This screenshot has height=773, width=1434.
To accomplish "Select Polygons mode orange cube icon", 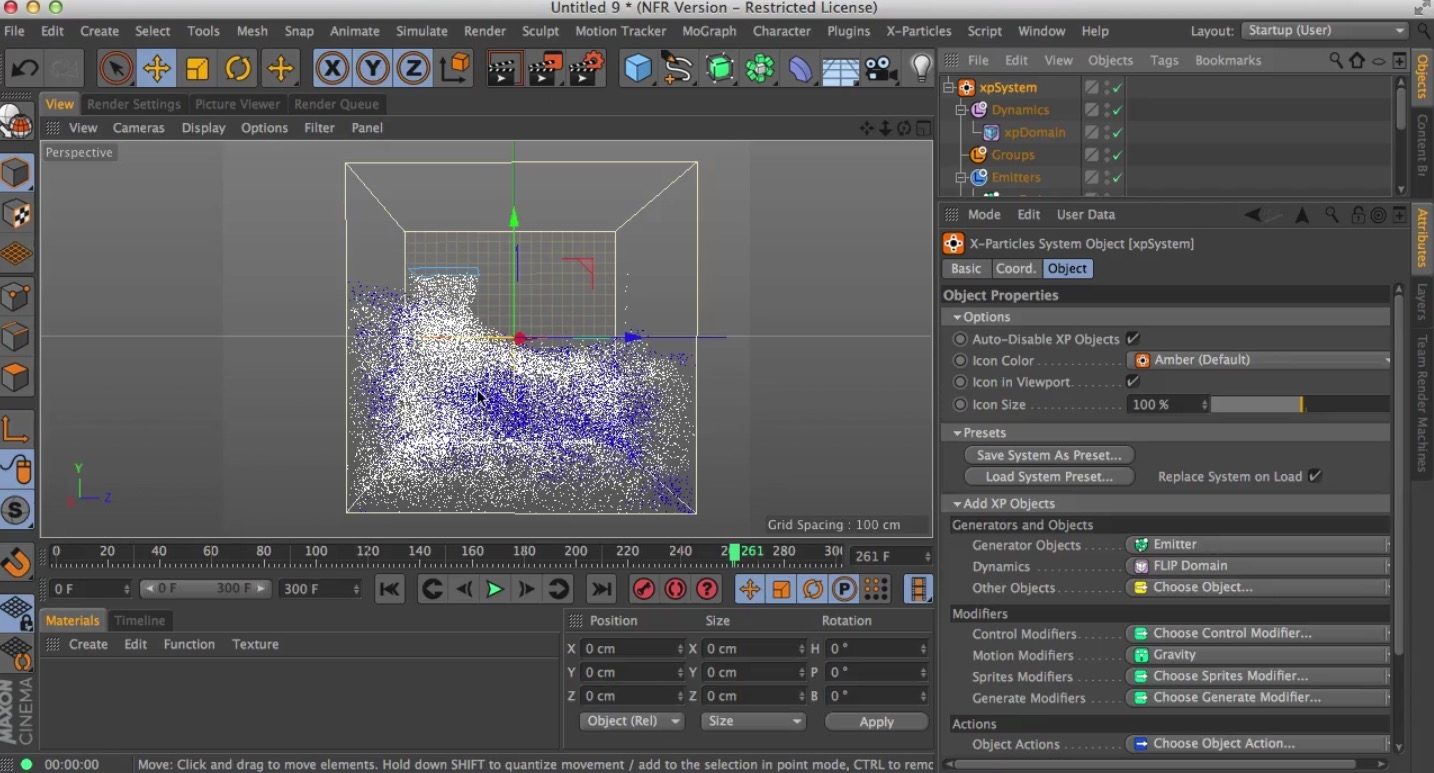I will 15,378.
